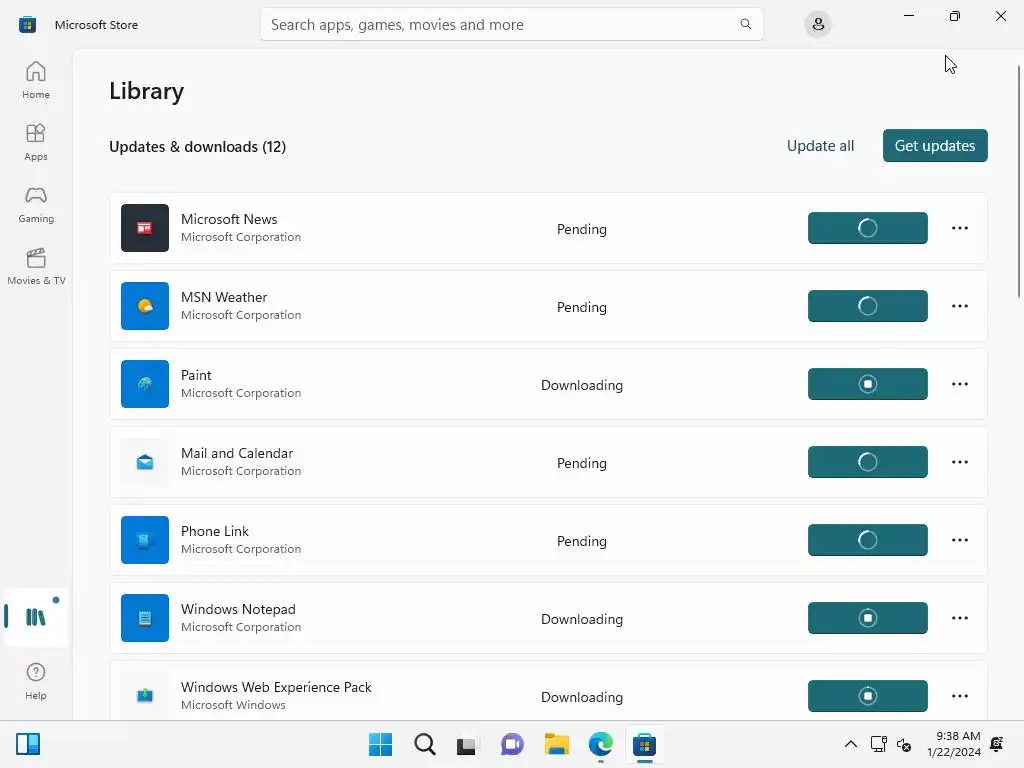Show hidden system tray icons
Image resolution: width=1024 pixels, height=768 pixels.
click(x=850, y=744)
